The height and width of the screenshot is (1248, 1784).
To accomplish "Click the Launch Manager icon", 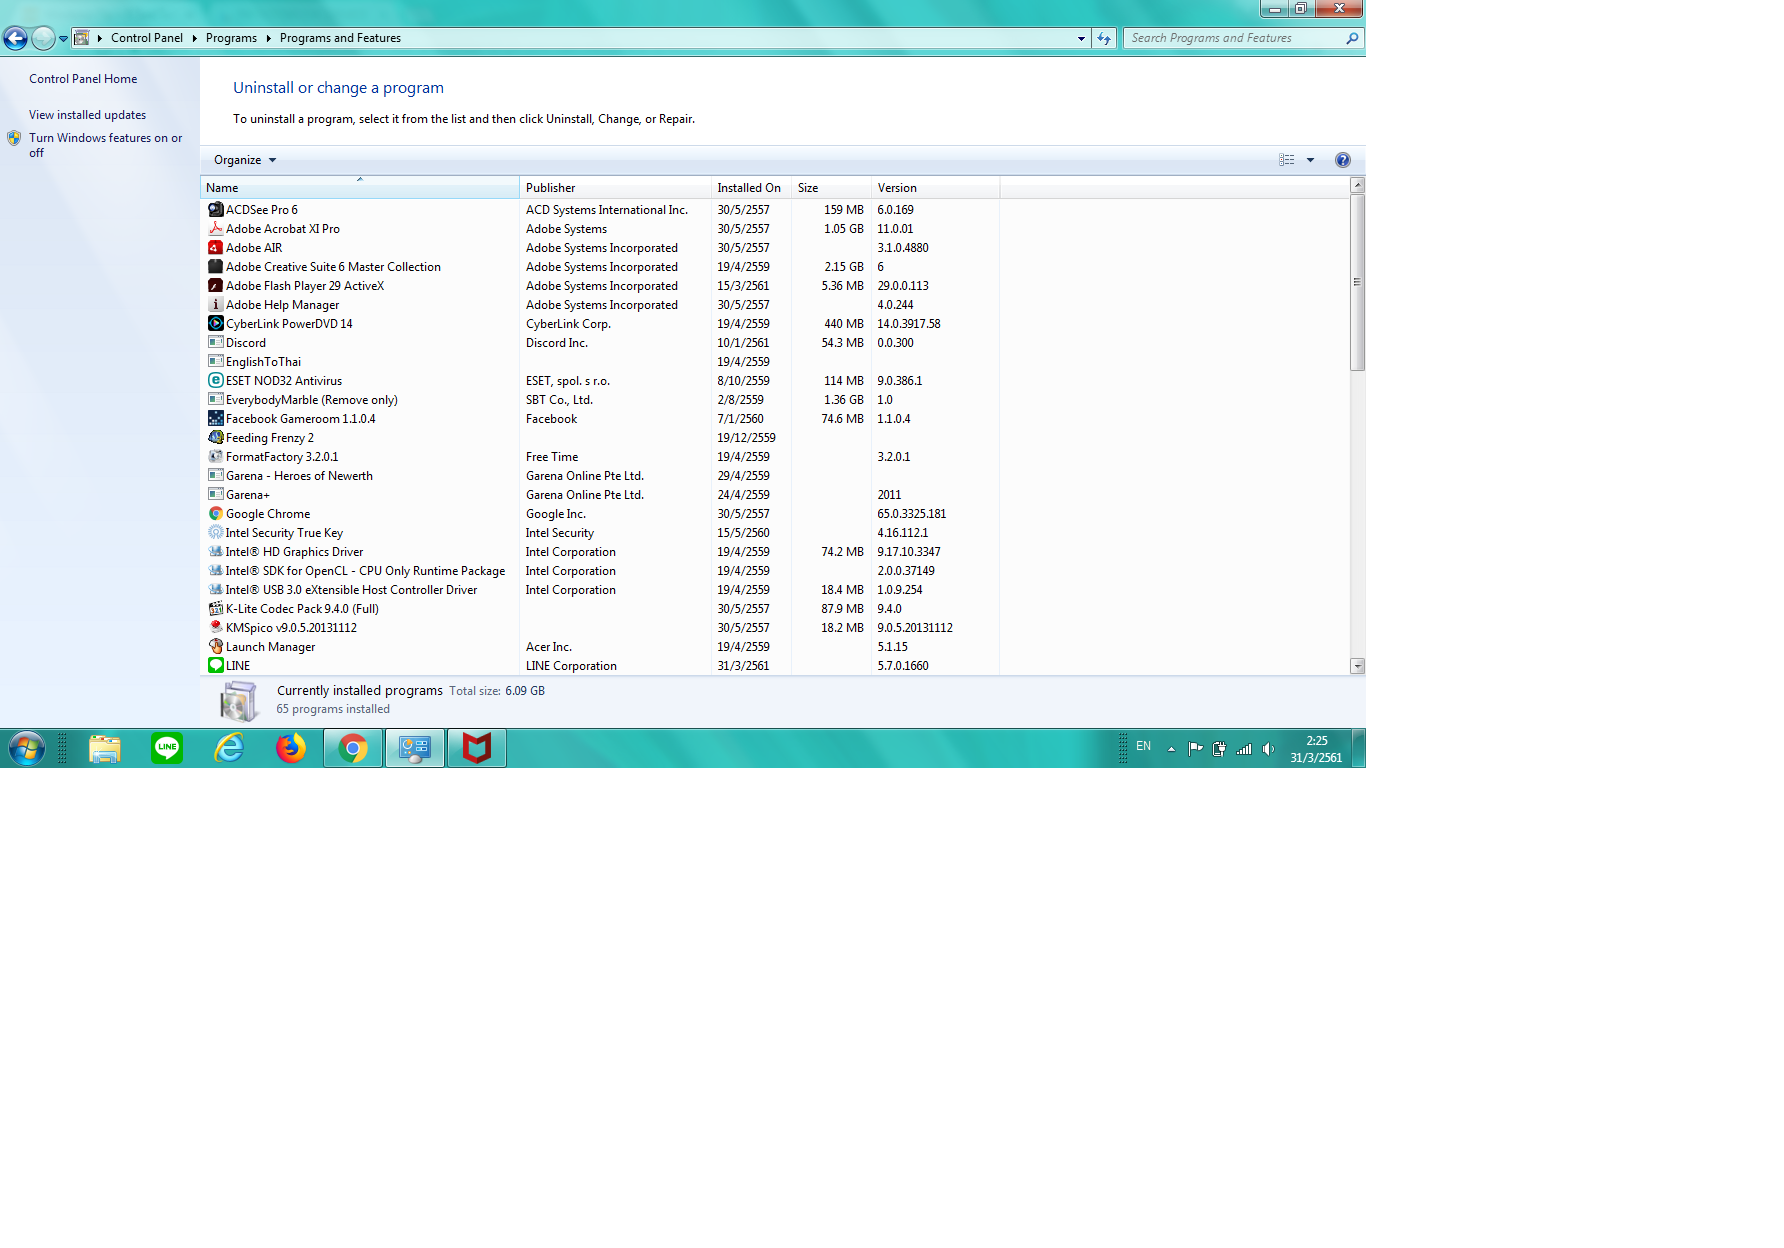I will click(x=215, y=646).
